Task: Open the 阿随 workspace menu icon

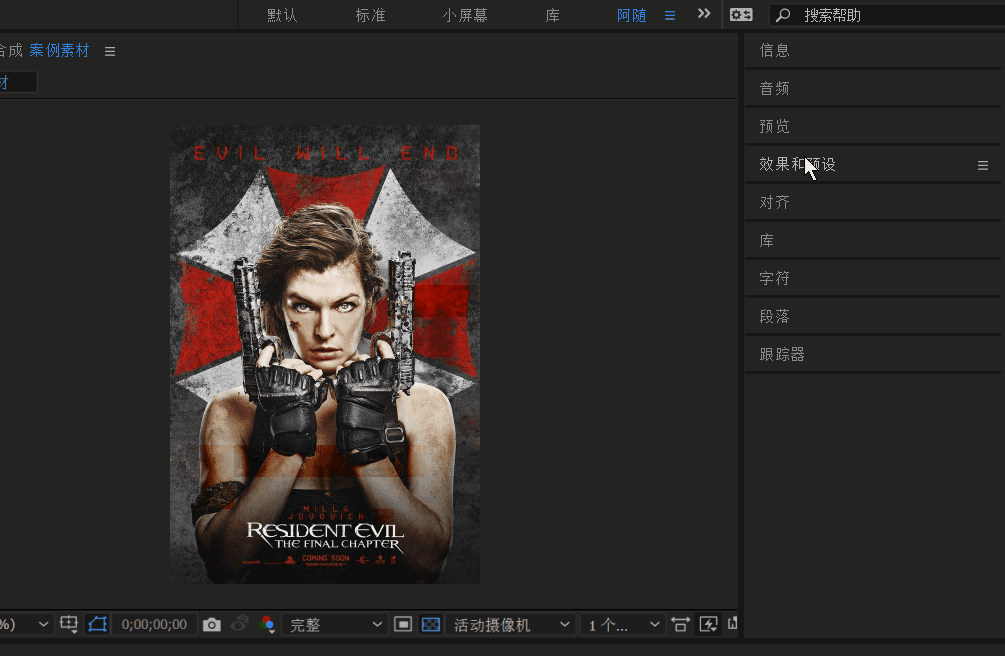Action: (x=670, y=15)
